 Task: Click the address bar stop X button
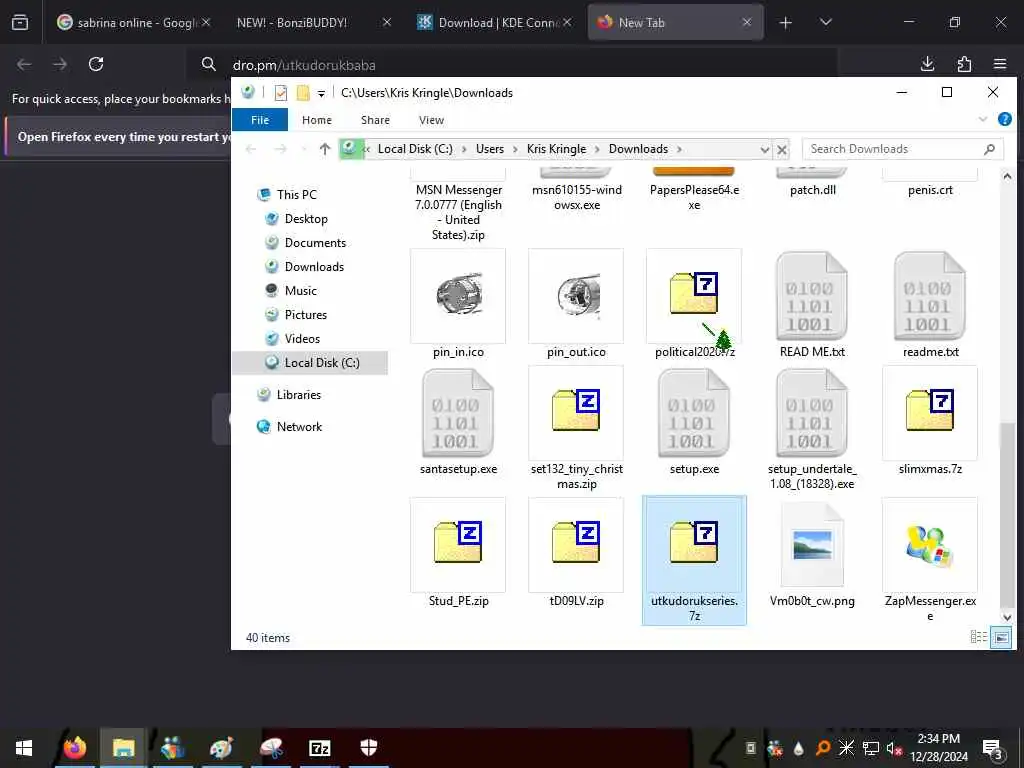(782, 150)
